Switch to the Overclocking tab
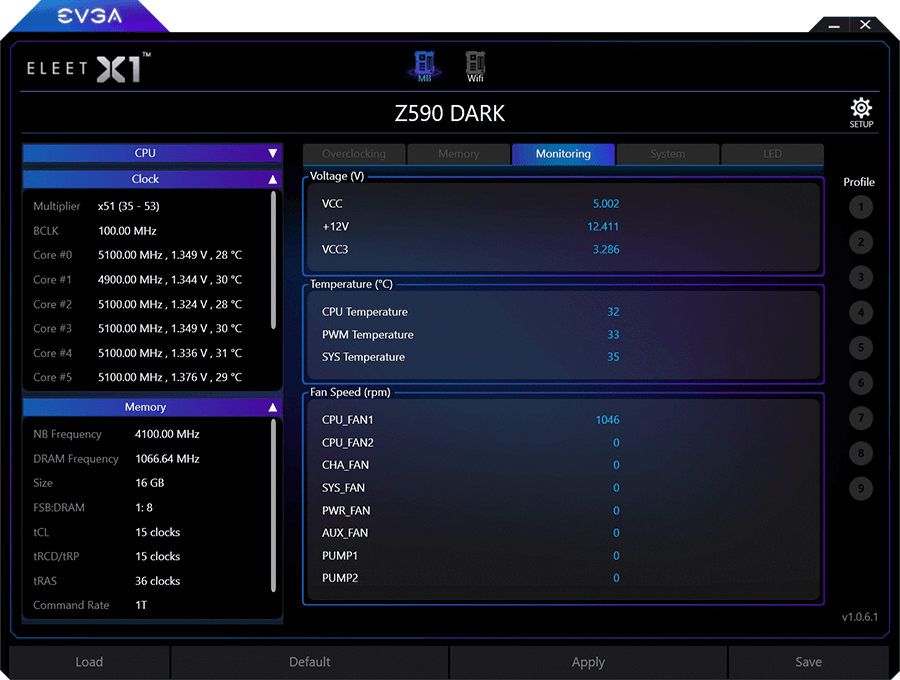 click(354, 154)
